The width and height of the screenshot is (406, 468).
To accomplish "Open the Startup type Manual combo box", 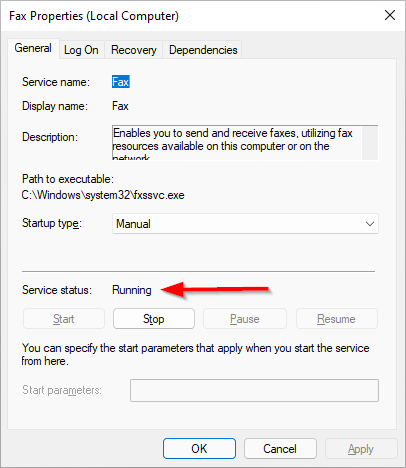I will [245, 224].
